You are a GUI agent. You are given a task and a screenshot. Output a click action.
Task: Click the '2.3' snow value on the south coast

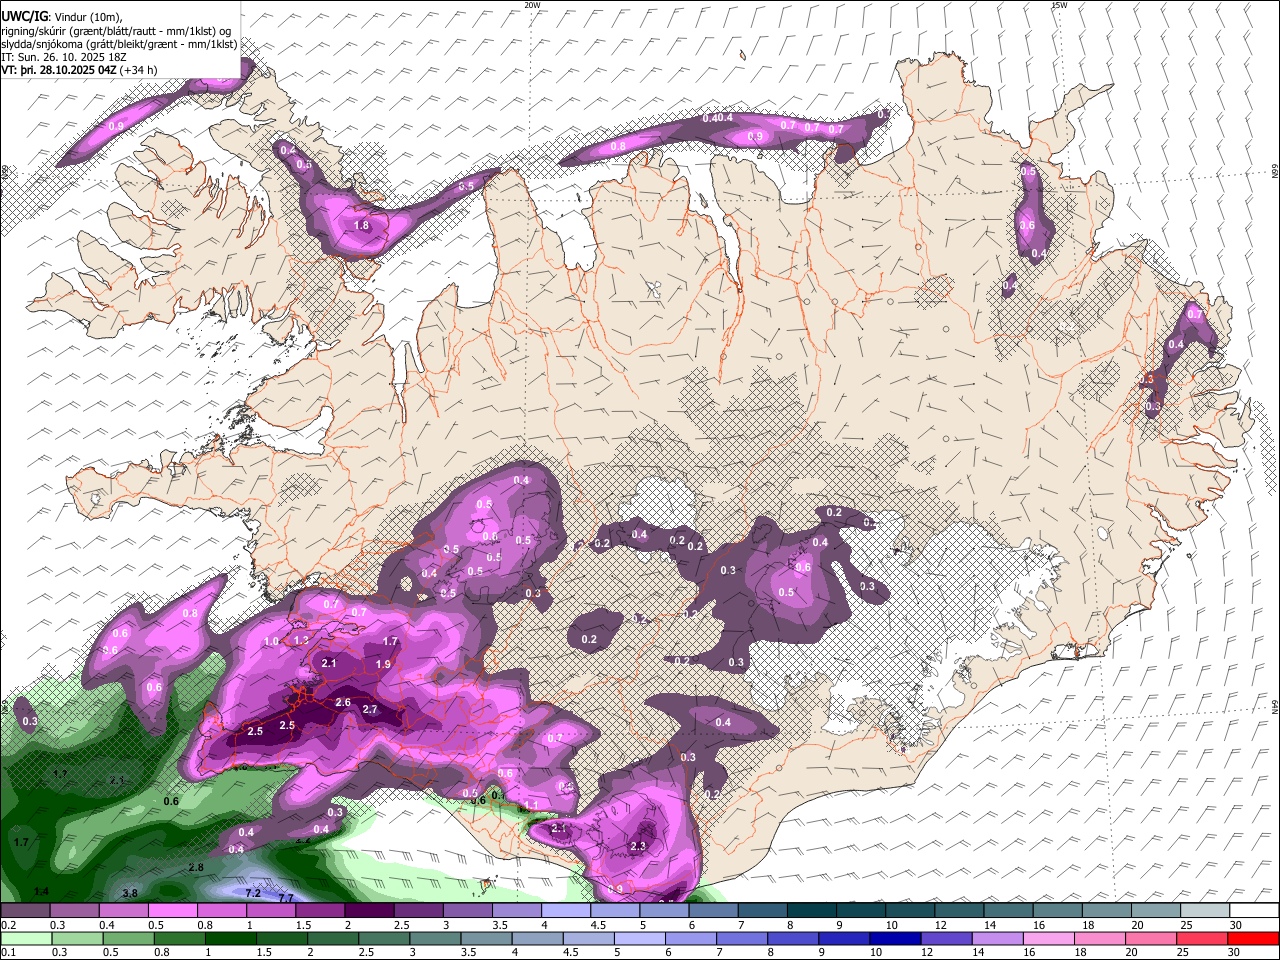click(639, 846)
